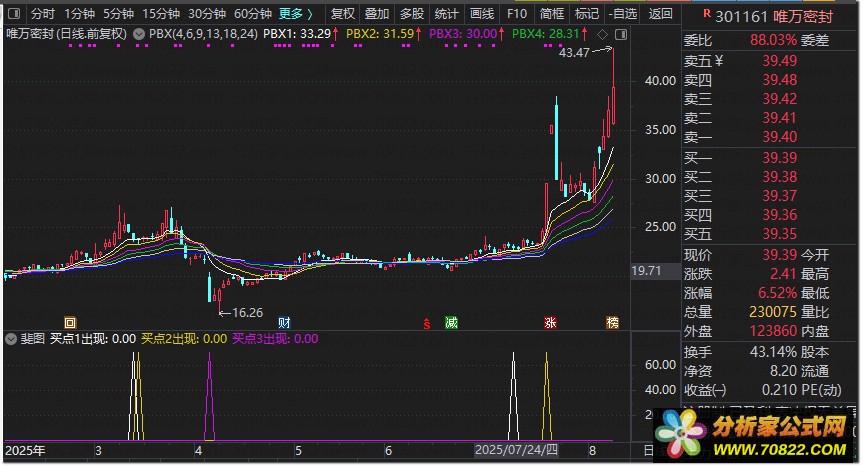Select the 5分钟 period tab
The height and width of the screenshot is (466, 863).
[x=118, y=14]
